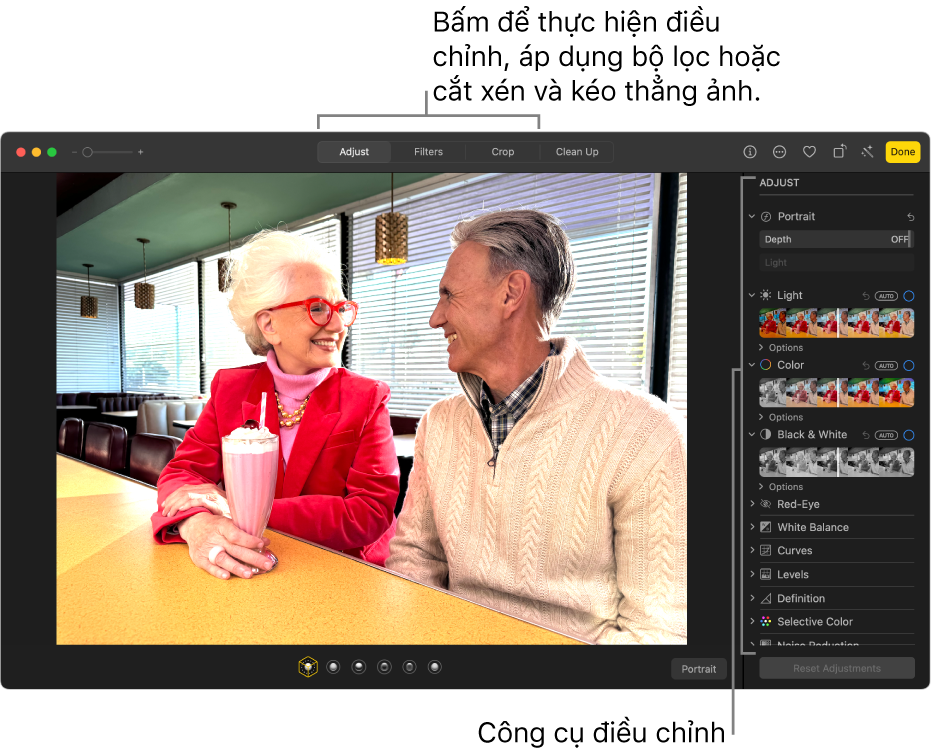This screenshot has height=755, width=934.
Task: Click the zoom in plus icon
Action: pos(141,153)
